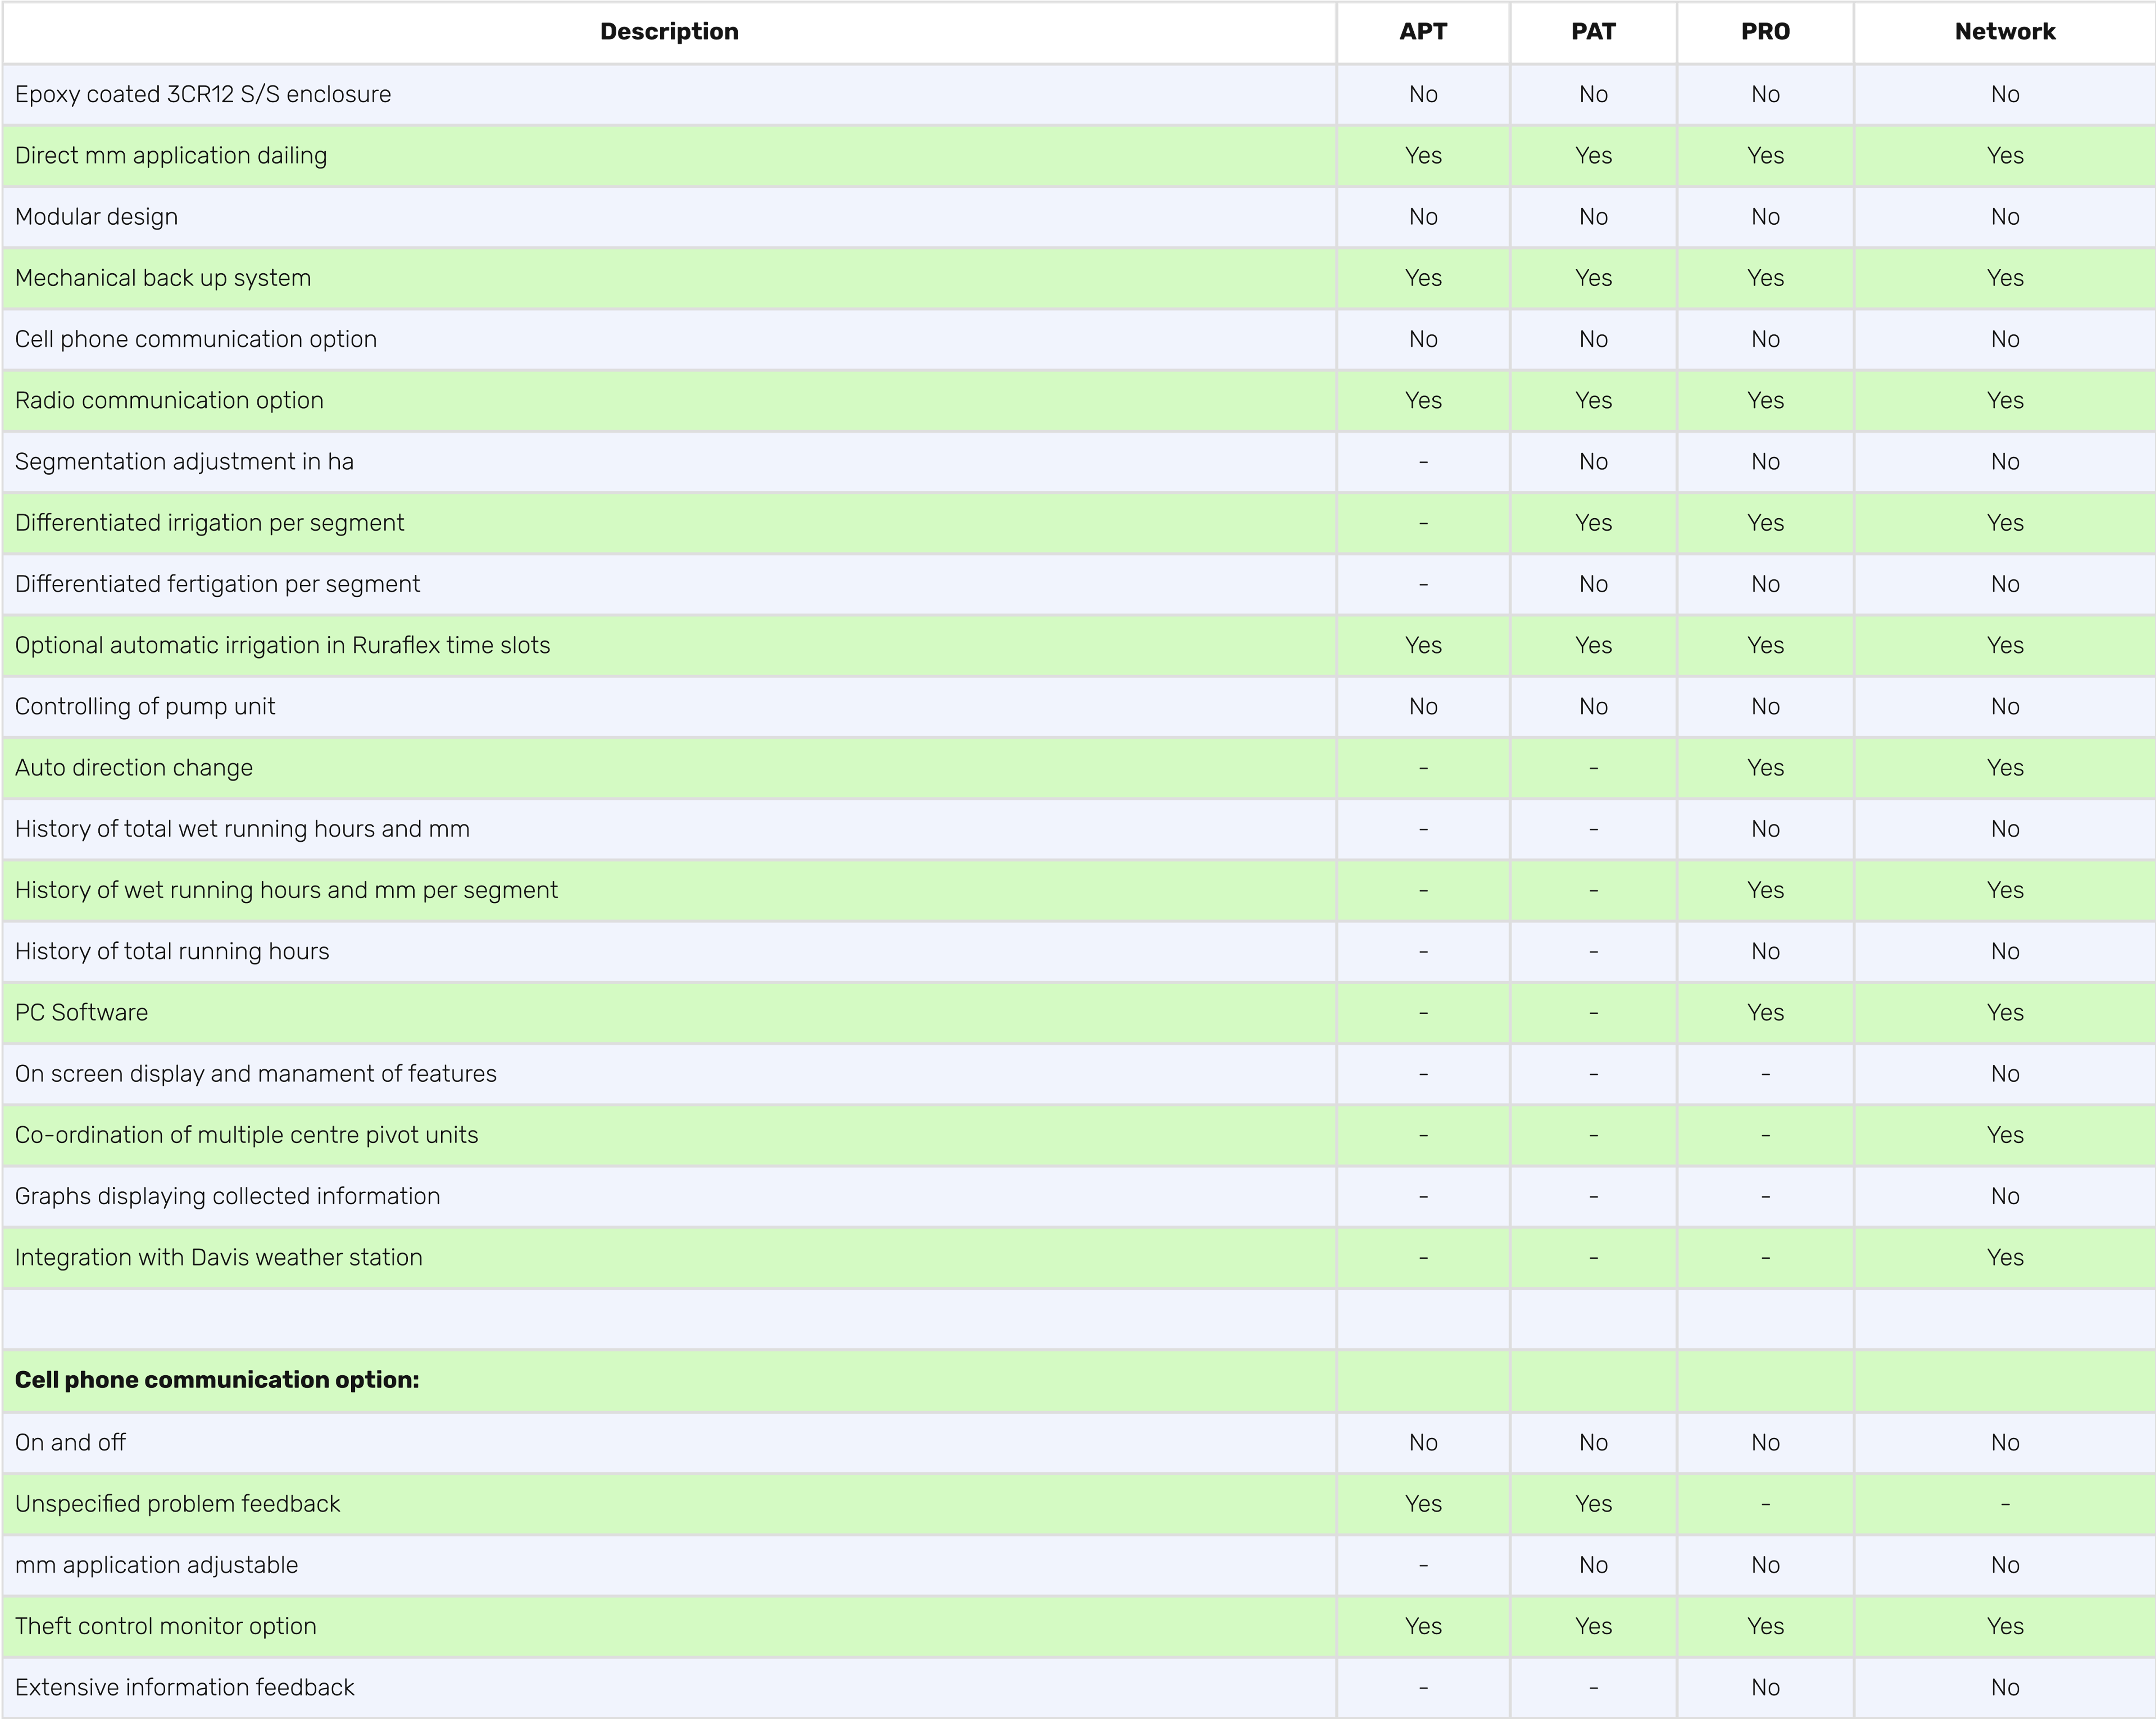The height and width of the screenshot is (1719, 2156).
Task: Click the Network column header
Action: (x=2005, y=32)
